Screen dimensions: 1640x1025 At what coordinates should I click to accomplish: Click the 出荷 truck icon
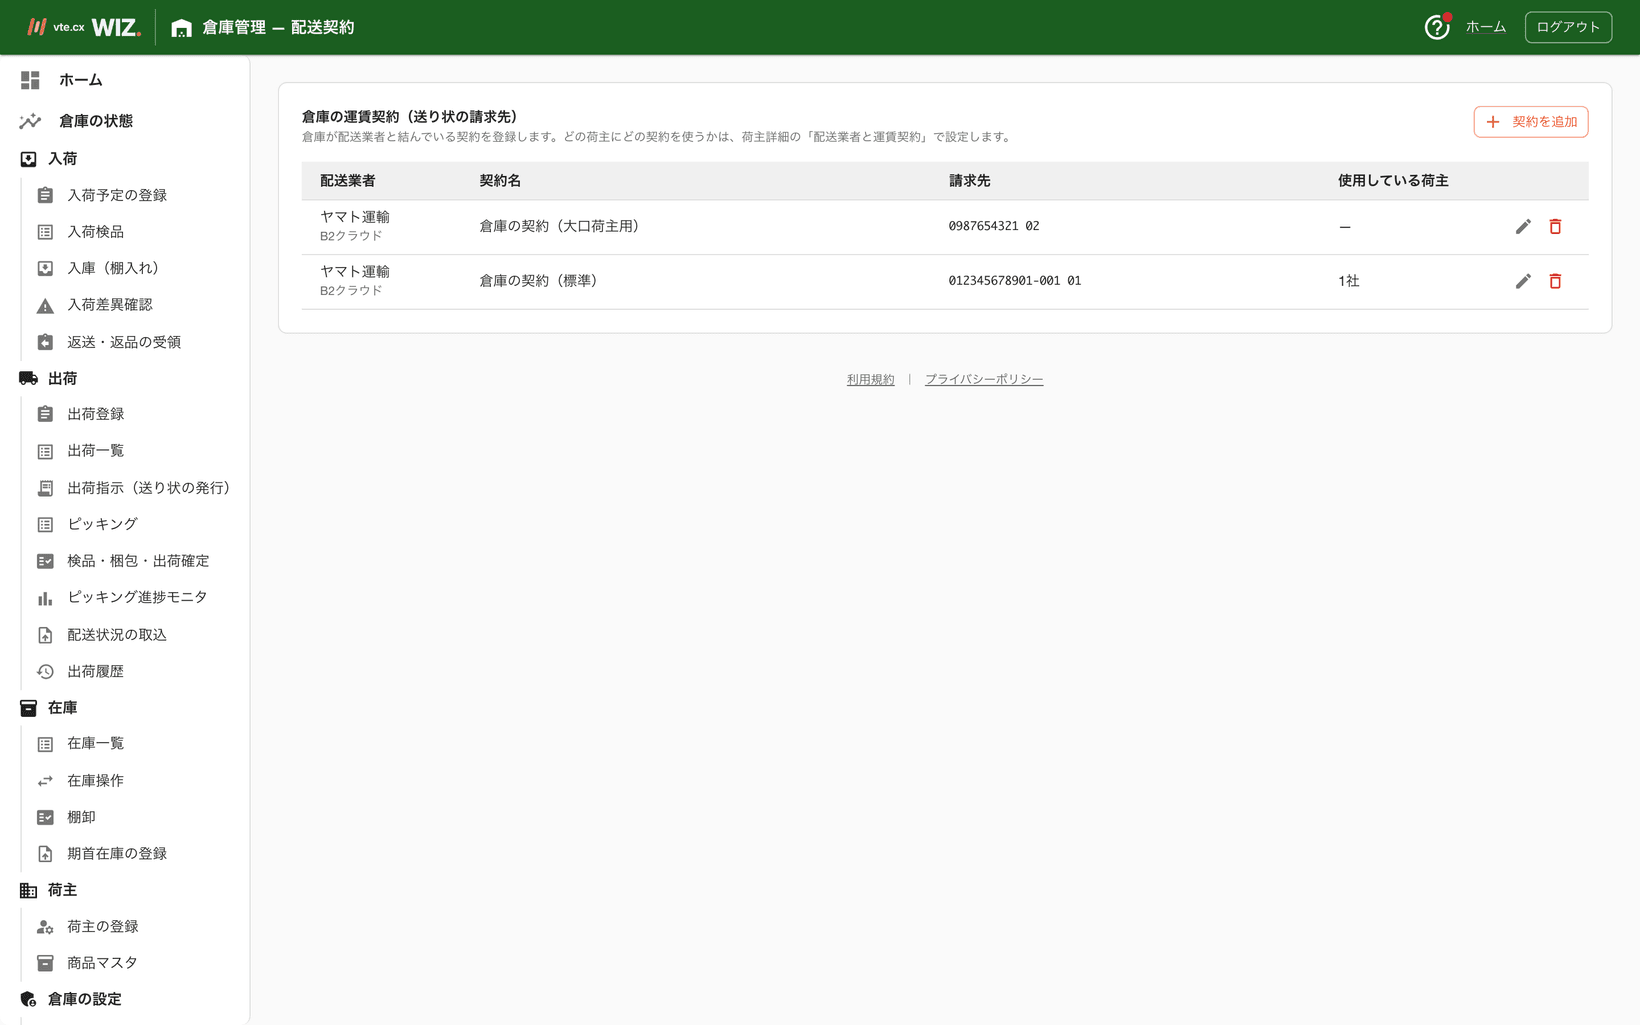pyautogui.click(x=28, y=378)
